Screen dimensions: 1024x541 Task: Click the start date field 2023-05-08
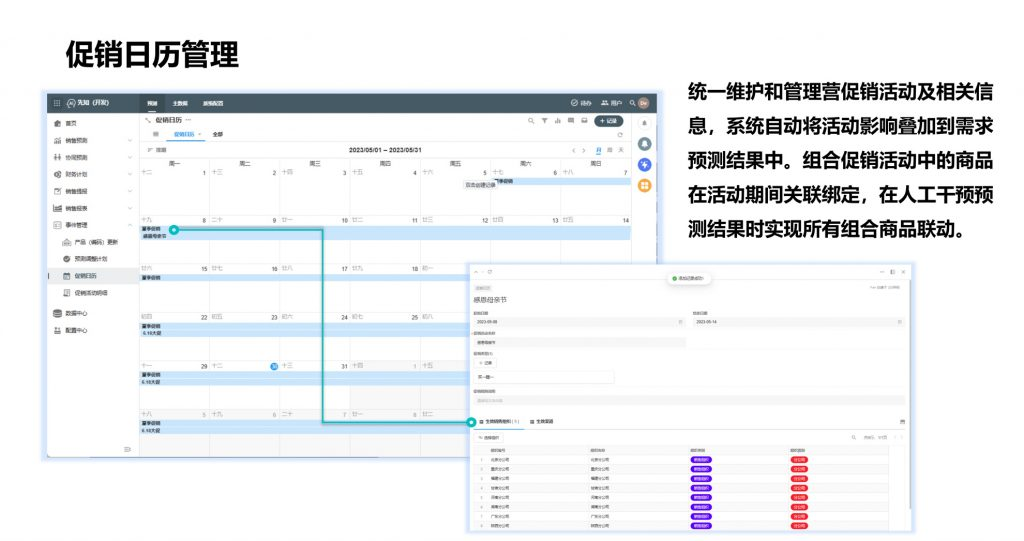(x=579, y=322)
